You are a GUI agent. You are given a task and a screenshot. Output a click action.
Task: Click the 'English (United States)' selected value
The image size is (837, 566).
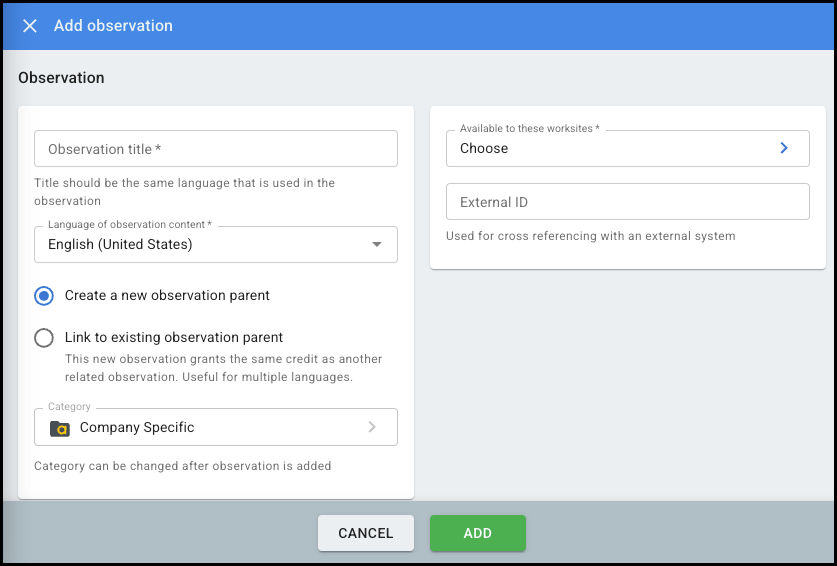(x=120, y=244)
